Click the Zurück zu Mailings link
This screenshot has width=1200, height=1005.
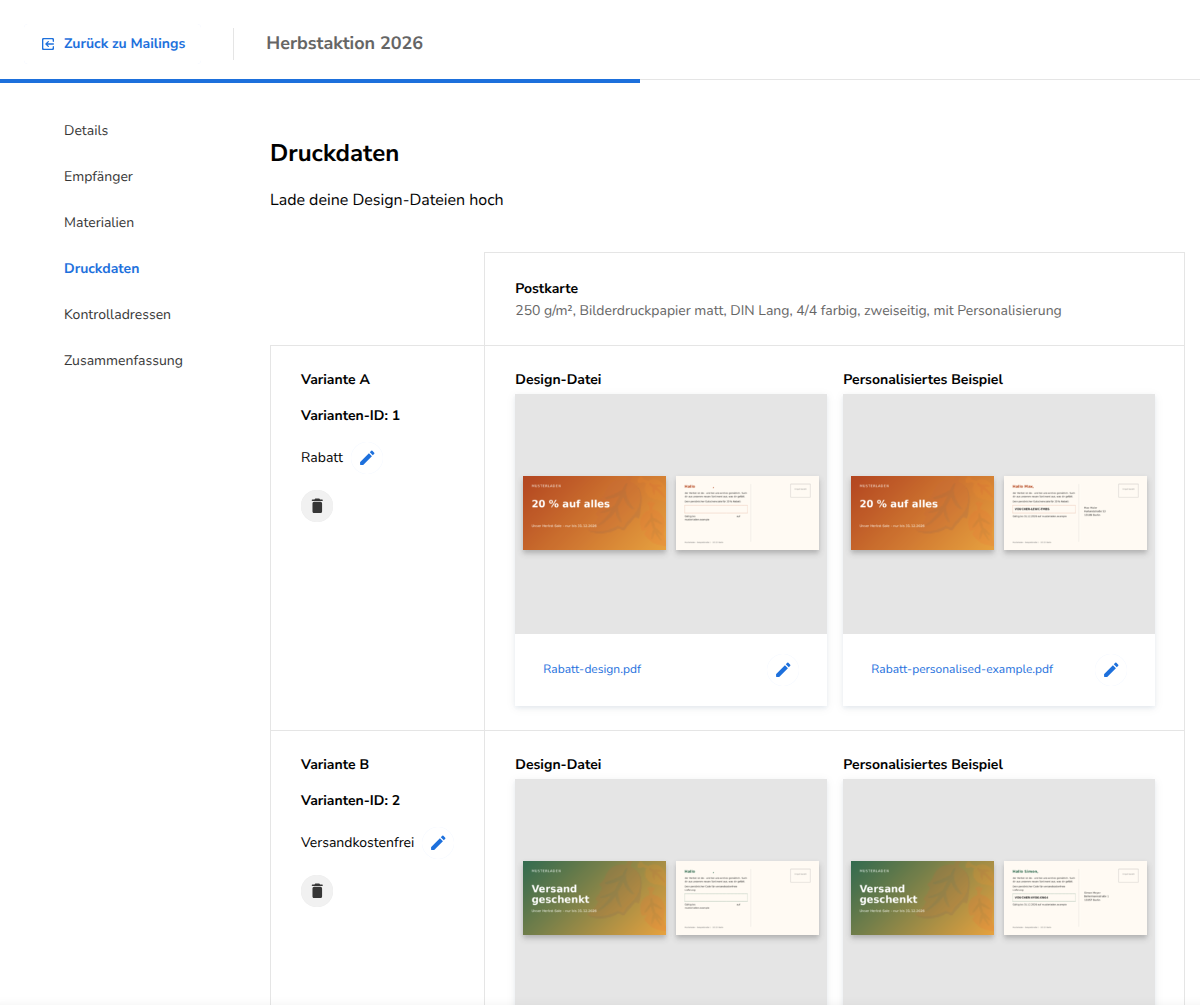pyautogui.click(x=124, y=44)
